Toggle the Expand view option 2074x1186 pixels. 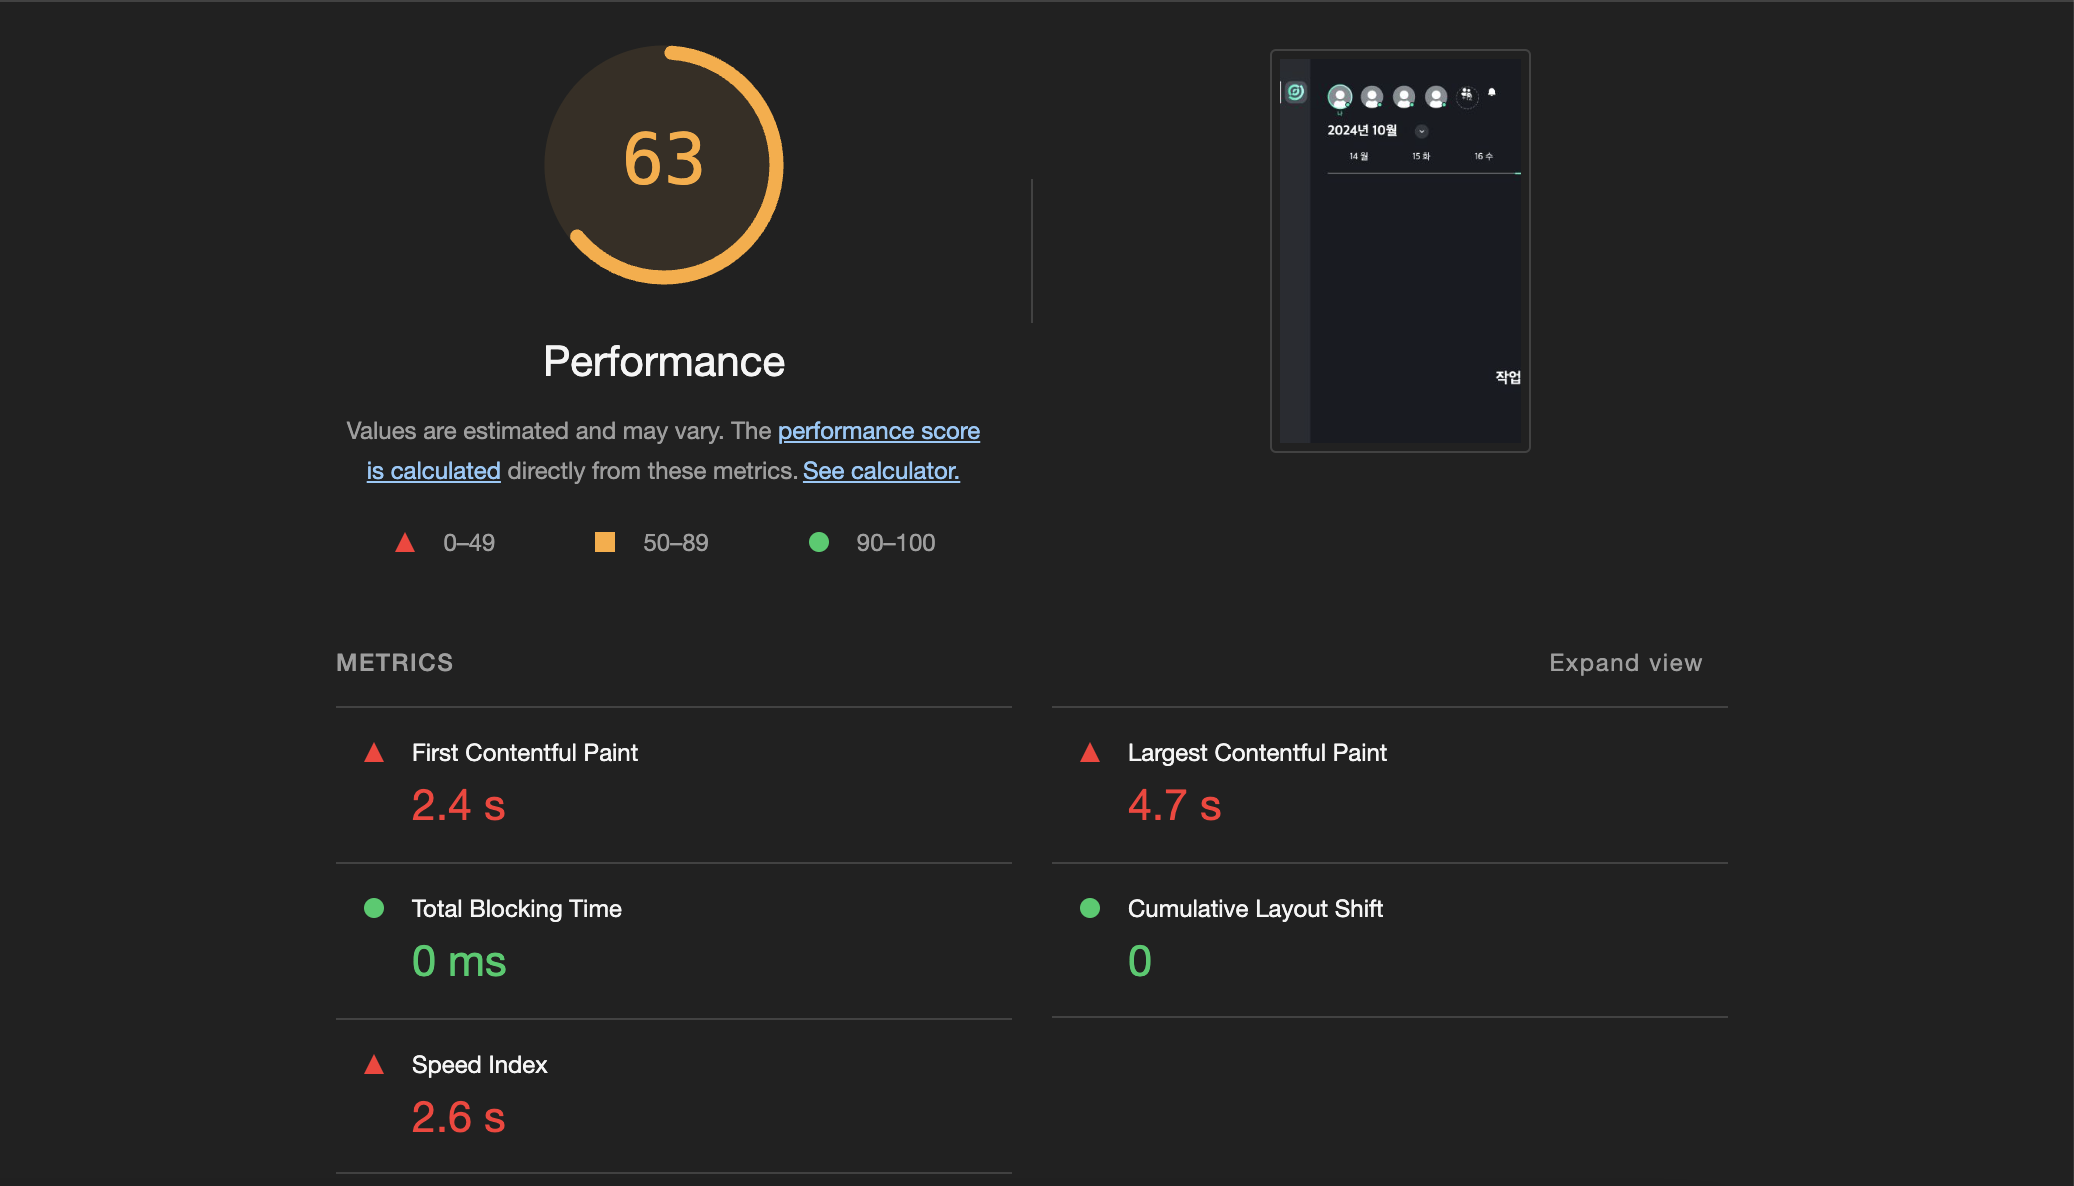click(1625, 663)
